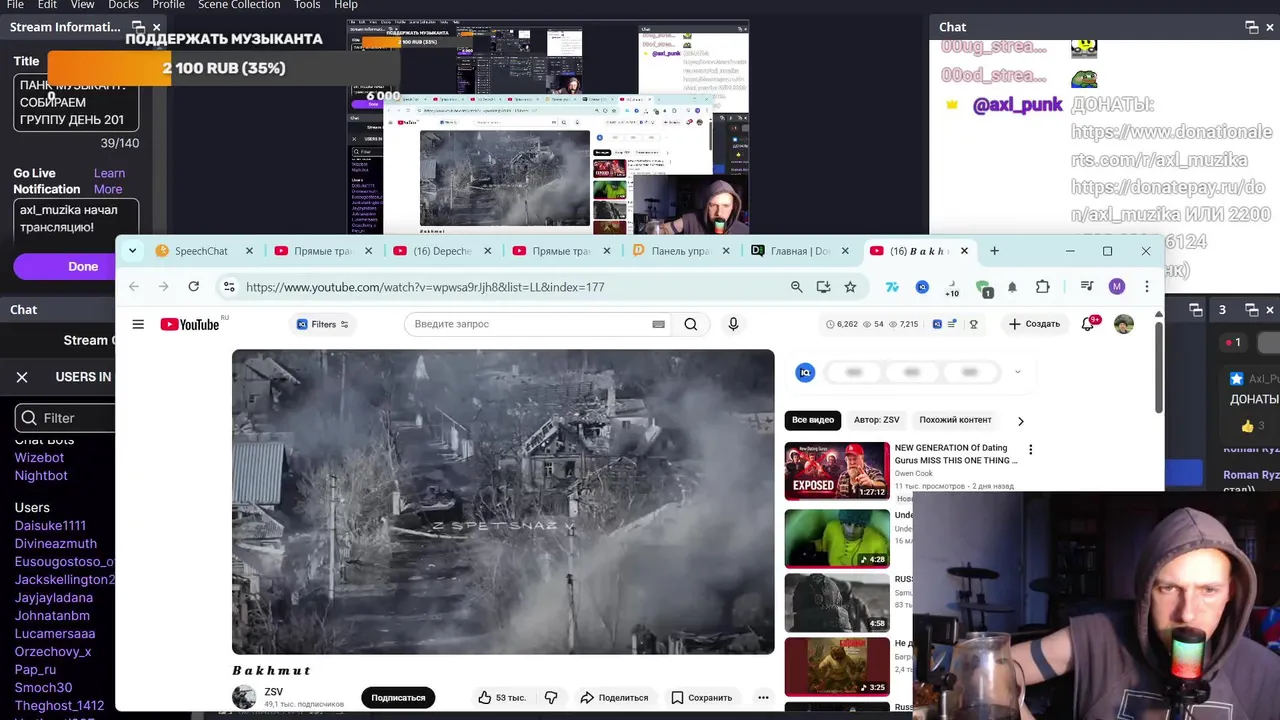Bookmark this page with the star icon

pos(850,287)
